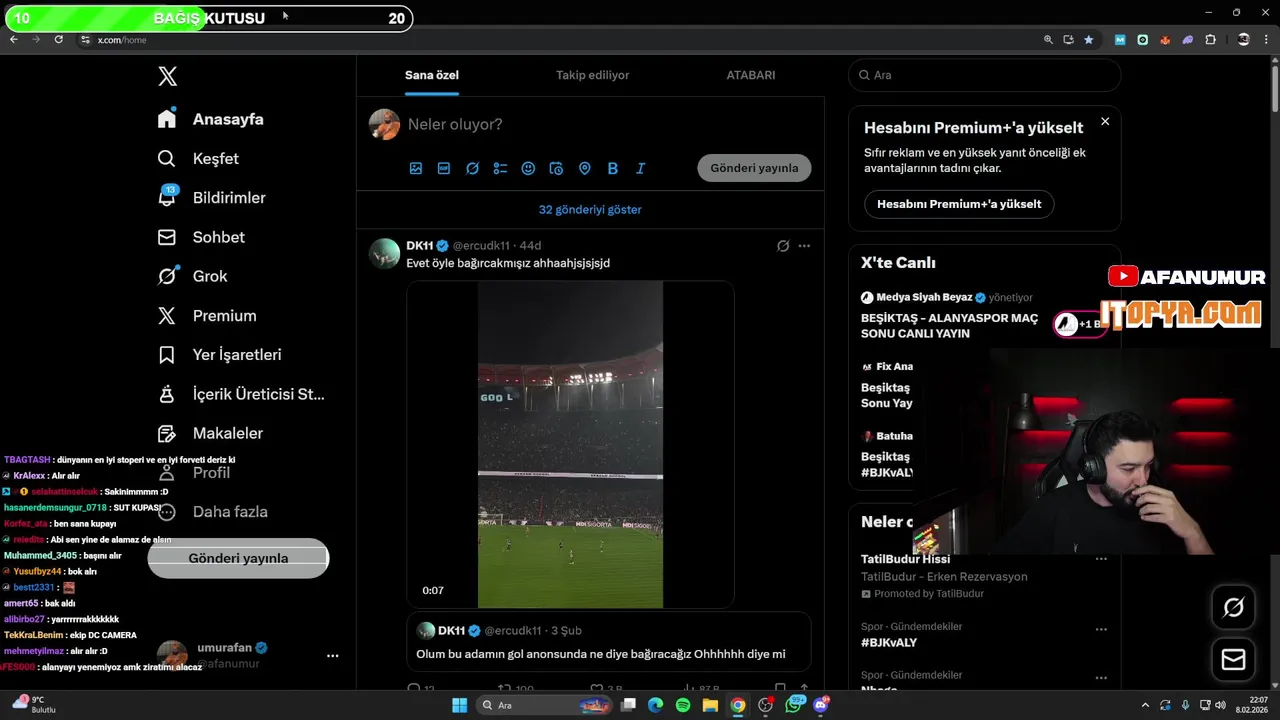Click the Grok icon in composer toolbar
The height and width of the screenshot is (720, 1280).
click(472, 168)
